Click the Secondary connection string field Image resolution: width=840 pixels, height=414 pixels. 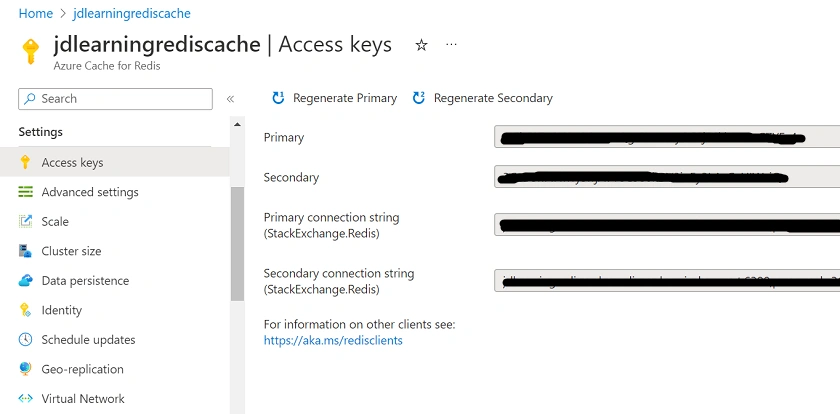(x=667, y=281)
